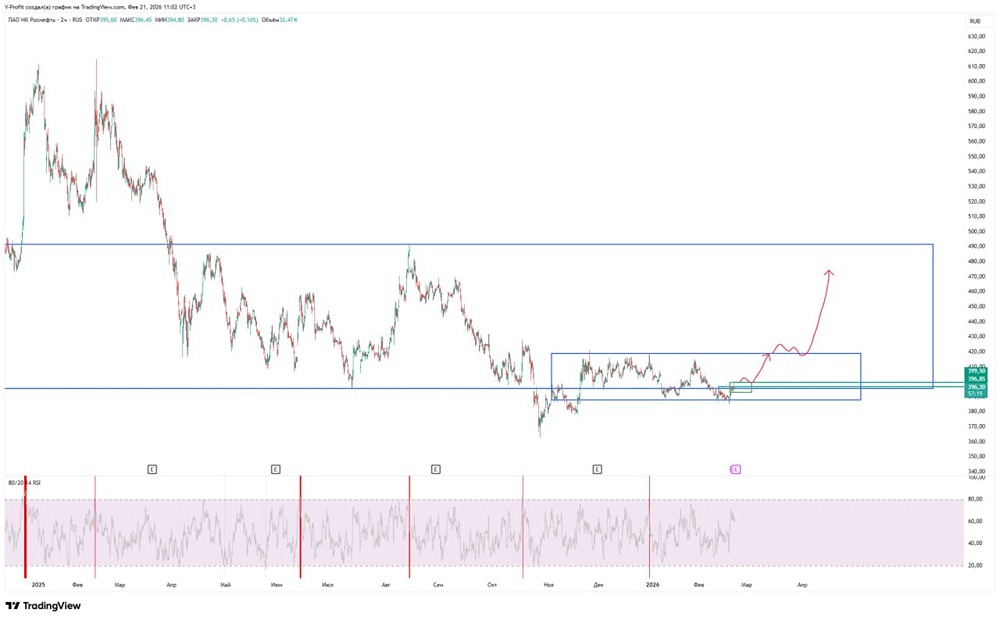This screenshot has height=620, width=1000.
Task: Click the Авг label on time axis
Action: point(385,584)
